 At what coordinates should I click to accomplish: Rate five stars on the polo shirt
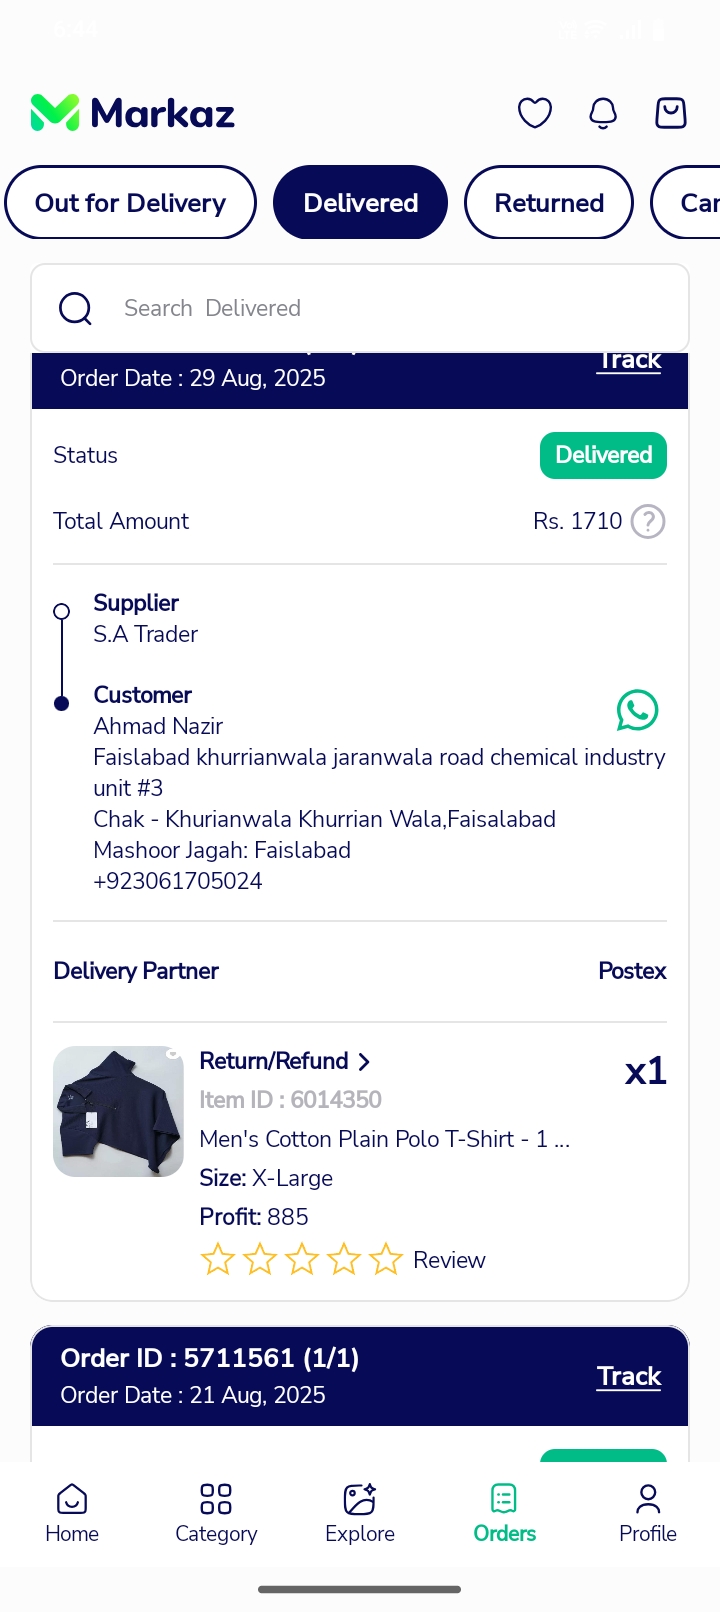coord(386,1259)
